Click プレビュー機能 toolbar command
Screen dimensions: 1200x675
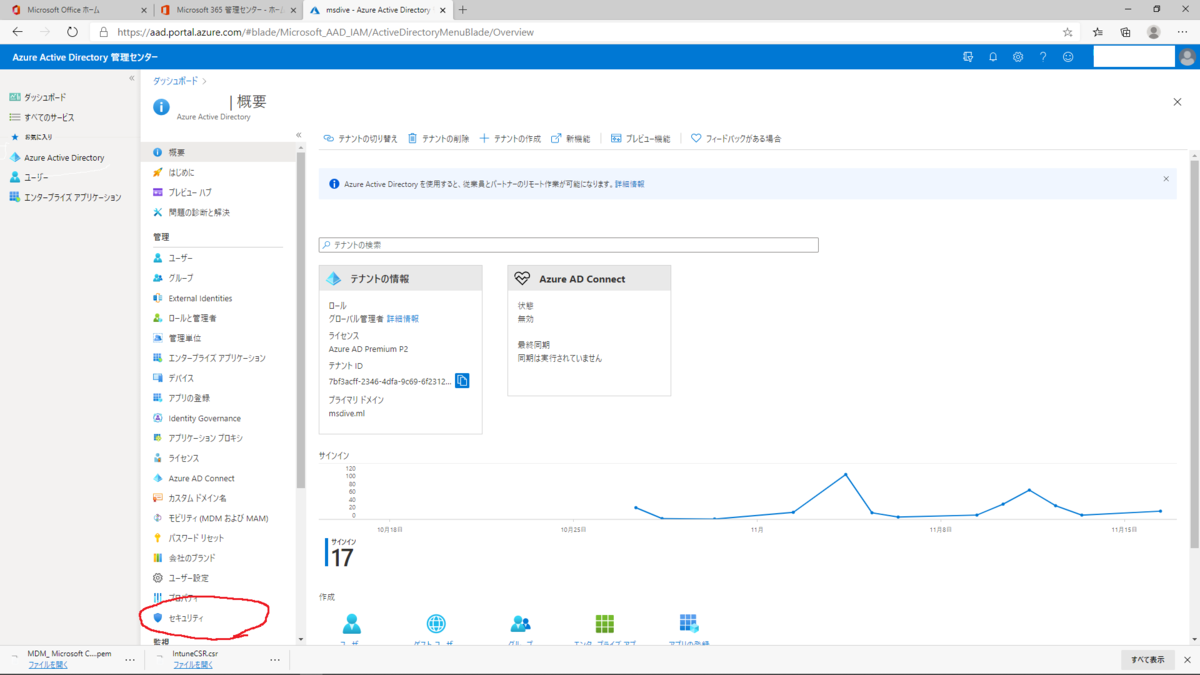click(641, 139)
